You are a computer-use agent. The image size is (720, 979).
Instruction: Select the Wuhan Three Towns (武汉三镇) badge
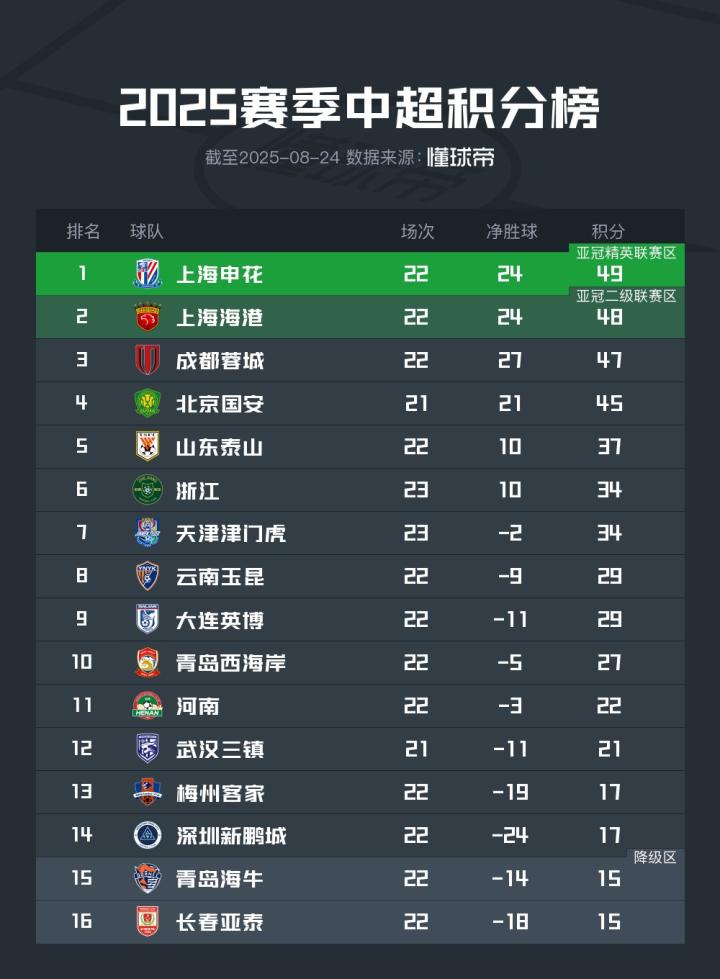point(147,749)
